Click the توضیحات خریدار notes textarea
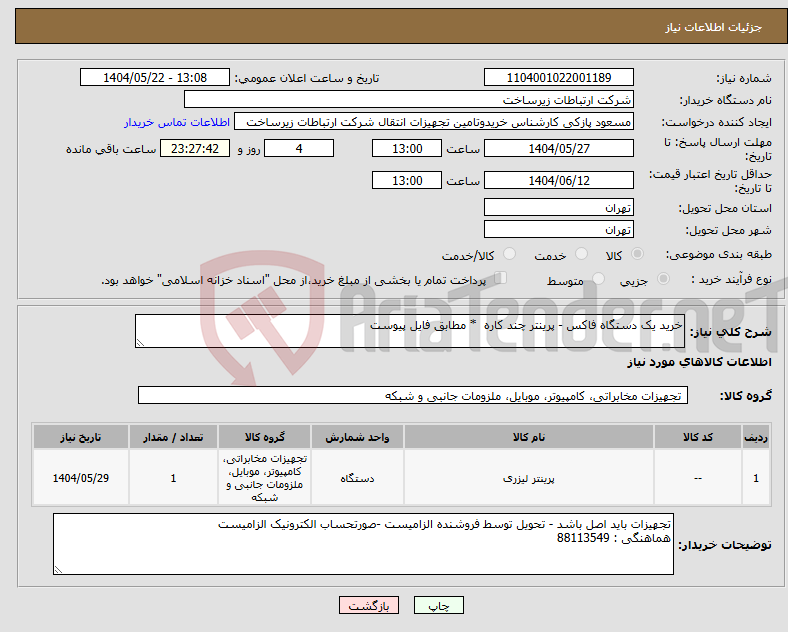788x632 pixels. (x=363, y=544)
